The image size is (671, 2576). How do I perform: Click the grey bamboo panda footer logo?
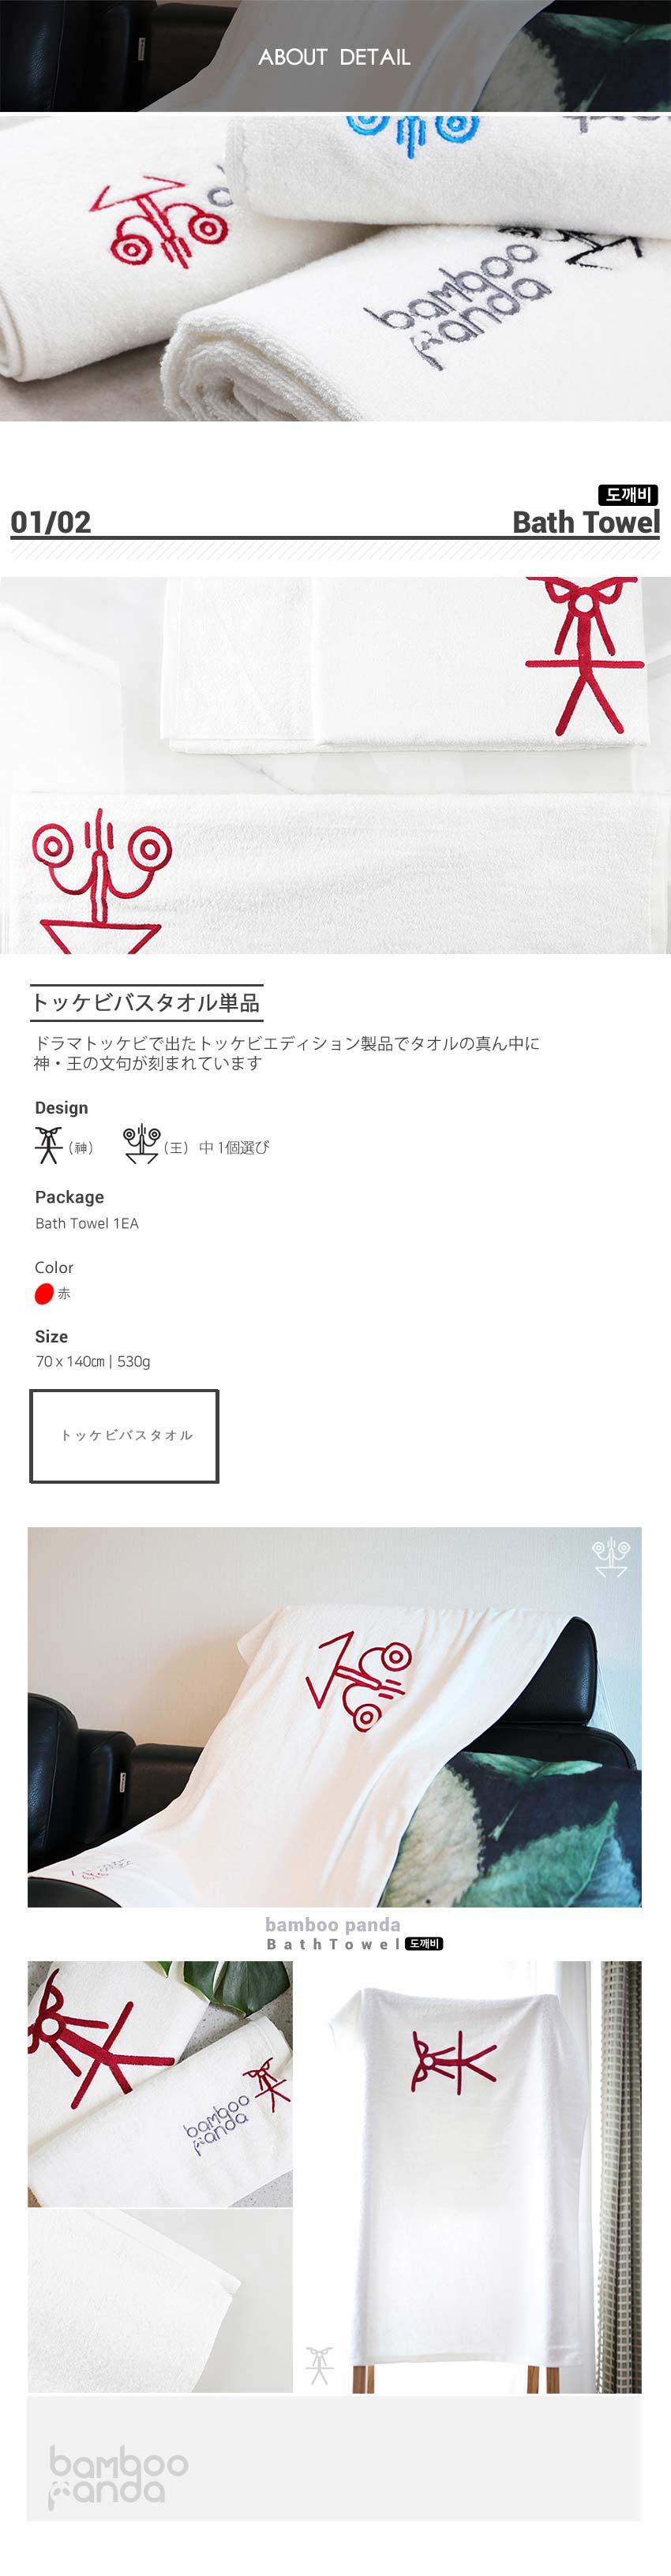point(118,2477)
